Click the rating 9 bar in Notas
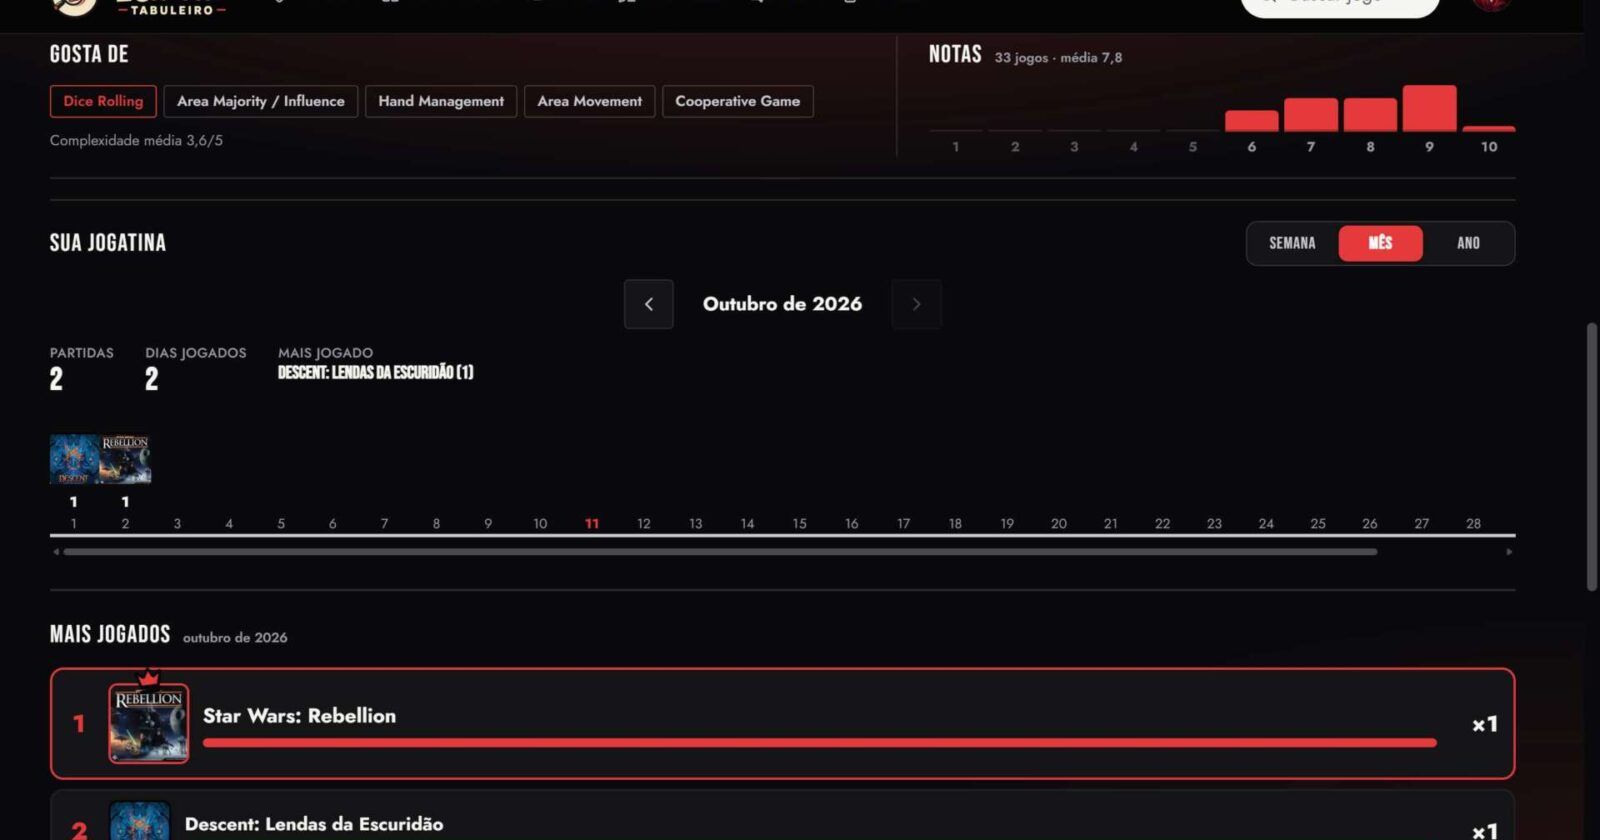Viewport: 1600px width, 840px height. click(x=1429, y=108)
